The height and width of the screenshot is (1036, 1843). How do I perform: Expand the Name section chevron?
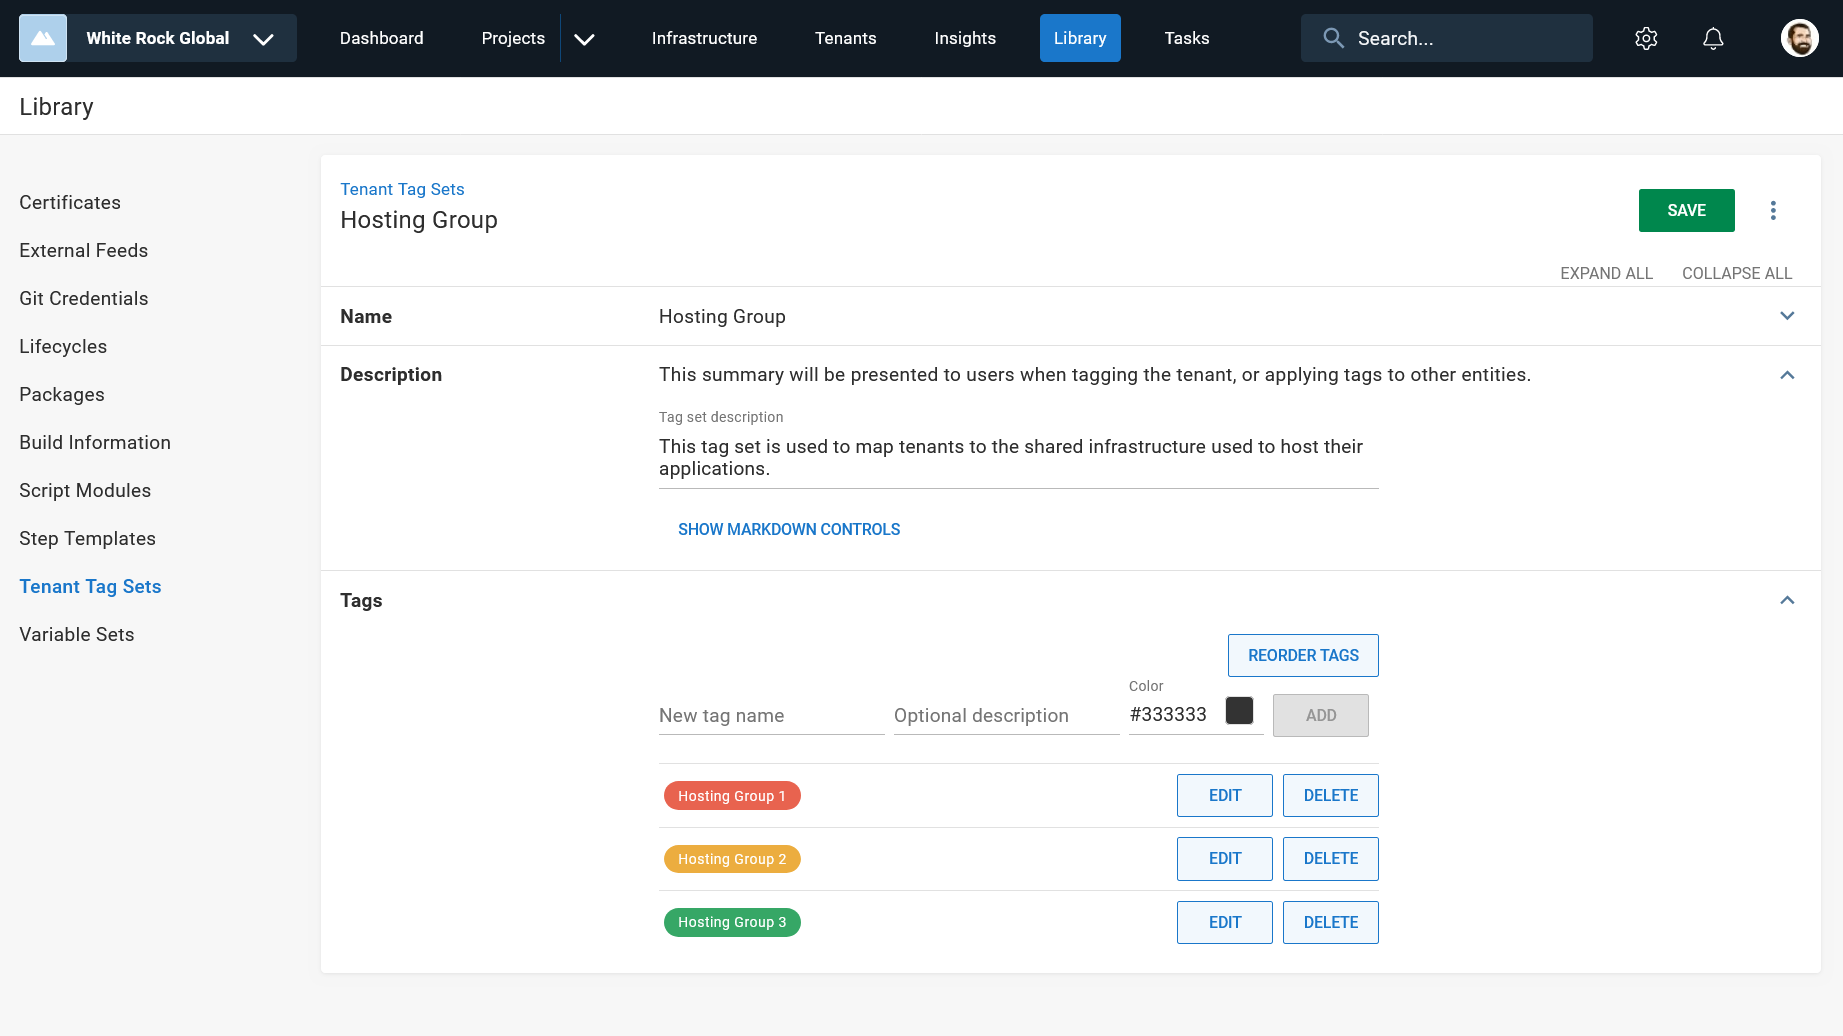tap(1787, 316)
